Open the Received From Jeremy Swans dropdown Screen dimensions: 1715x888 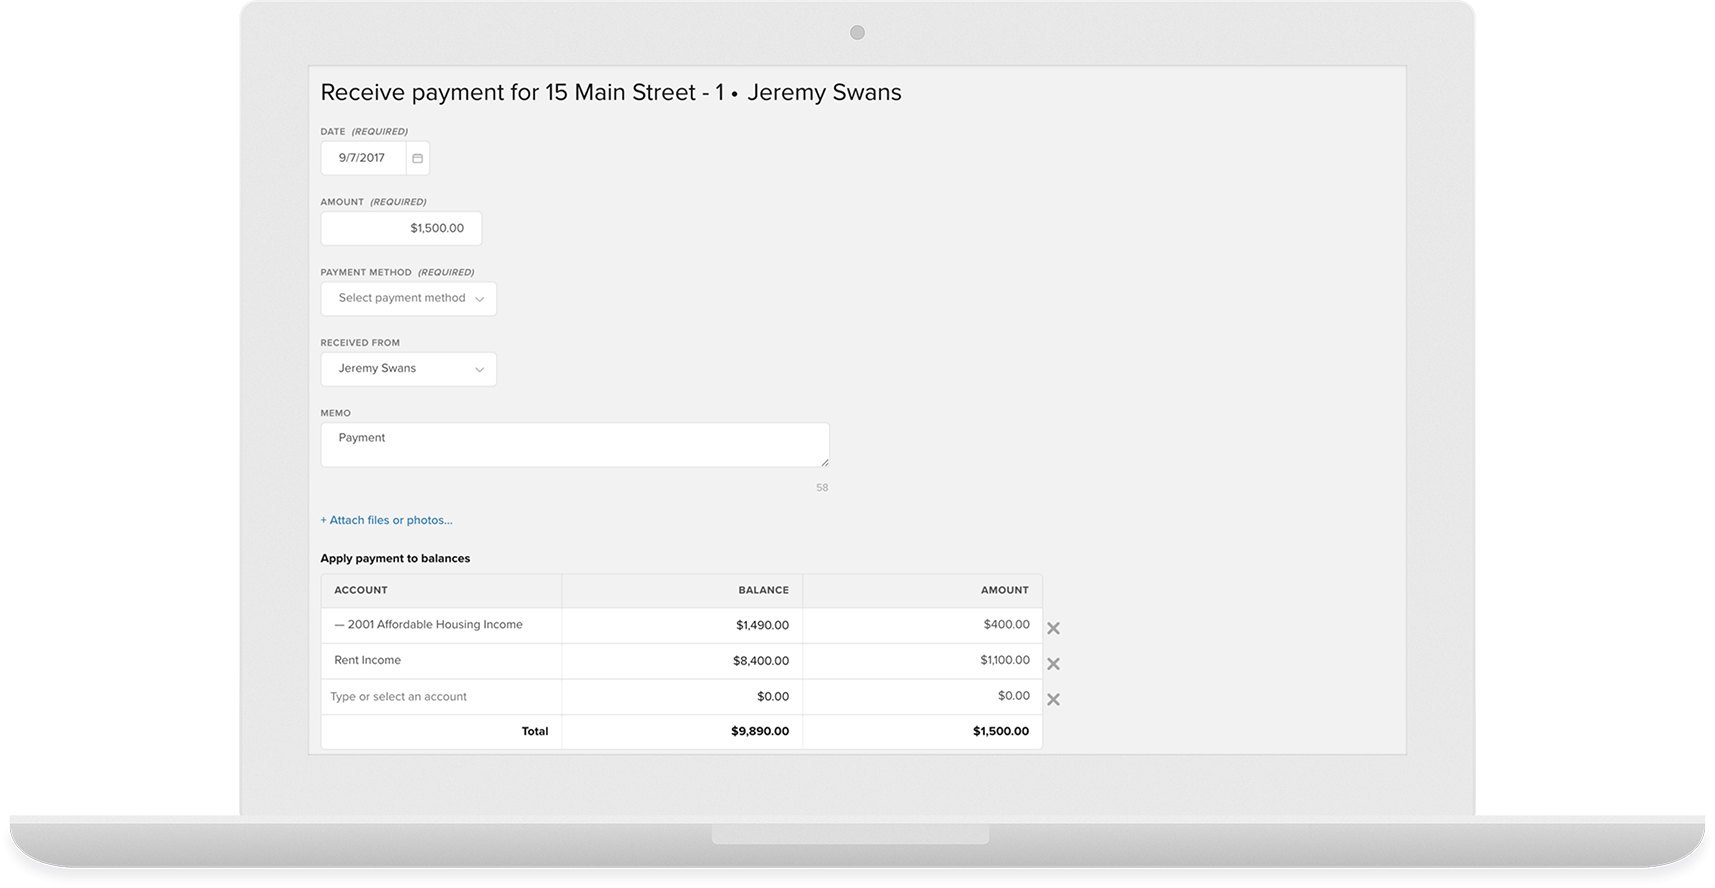coord(408,369)
